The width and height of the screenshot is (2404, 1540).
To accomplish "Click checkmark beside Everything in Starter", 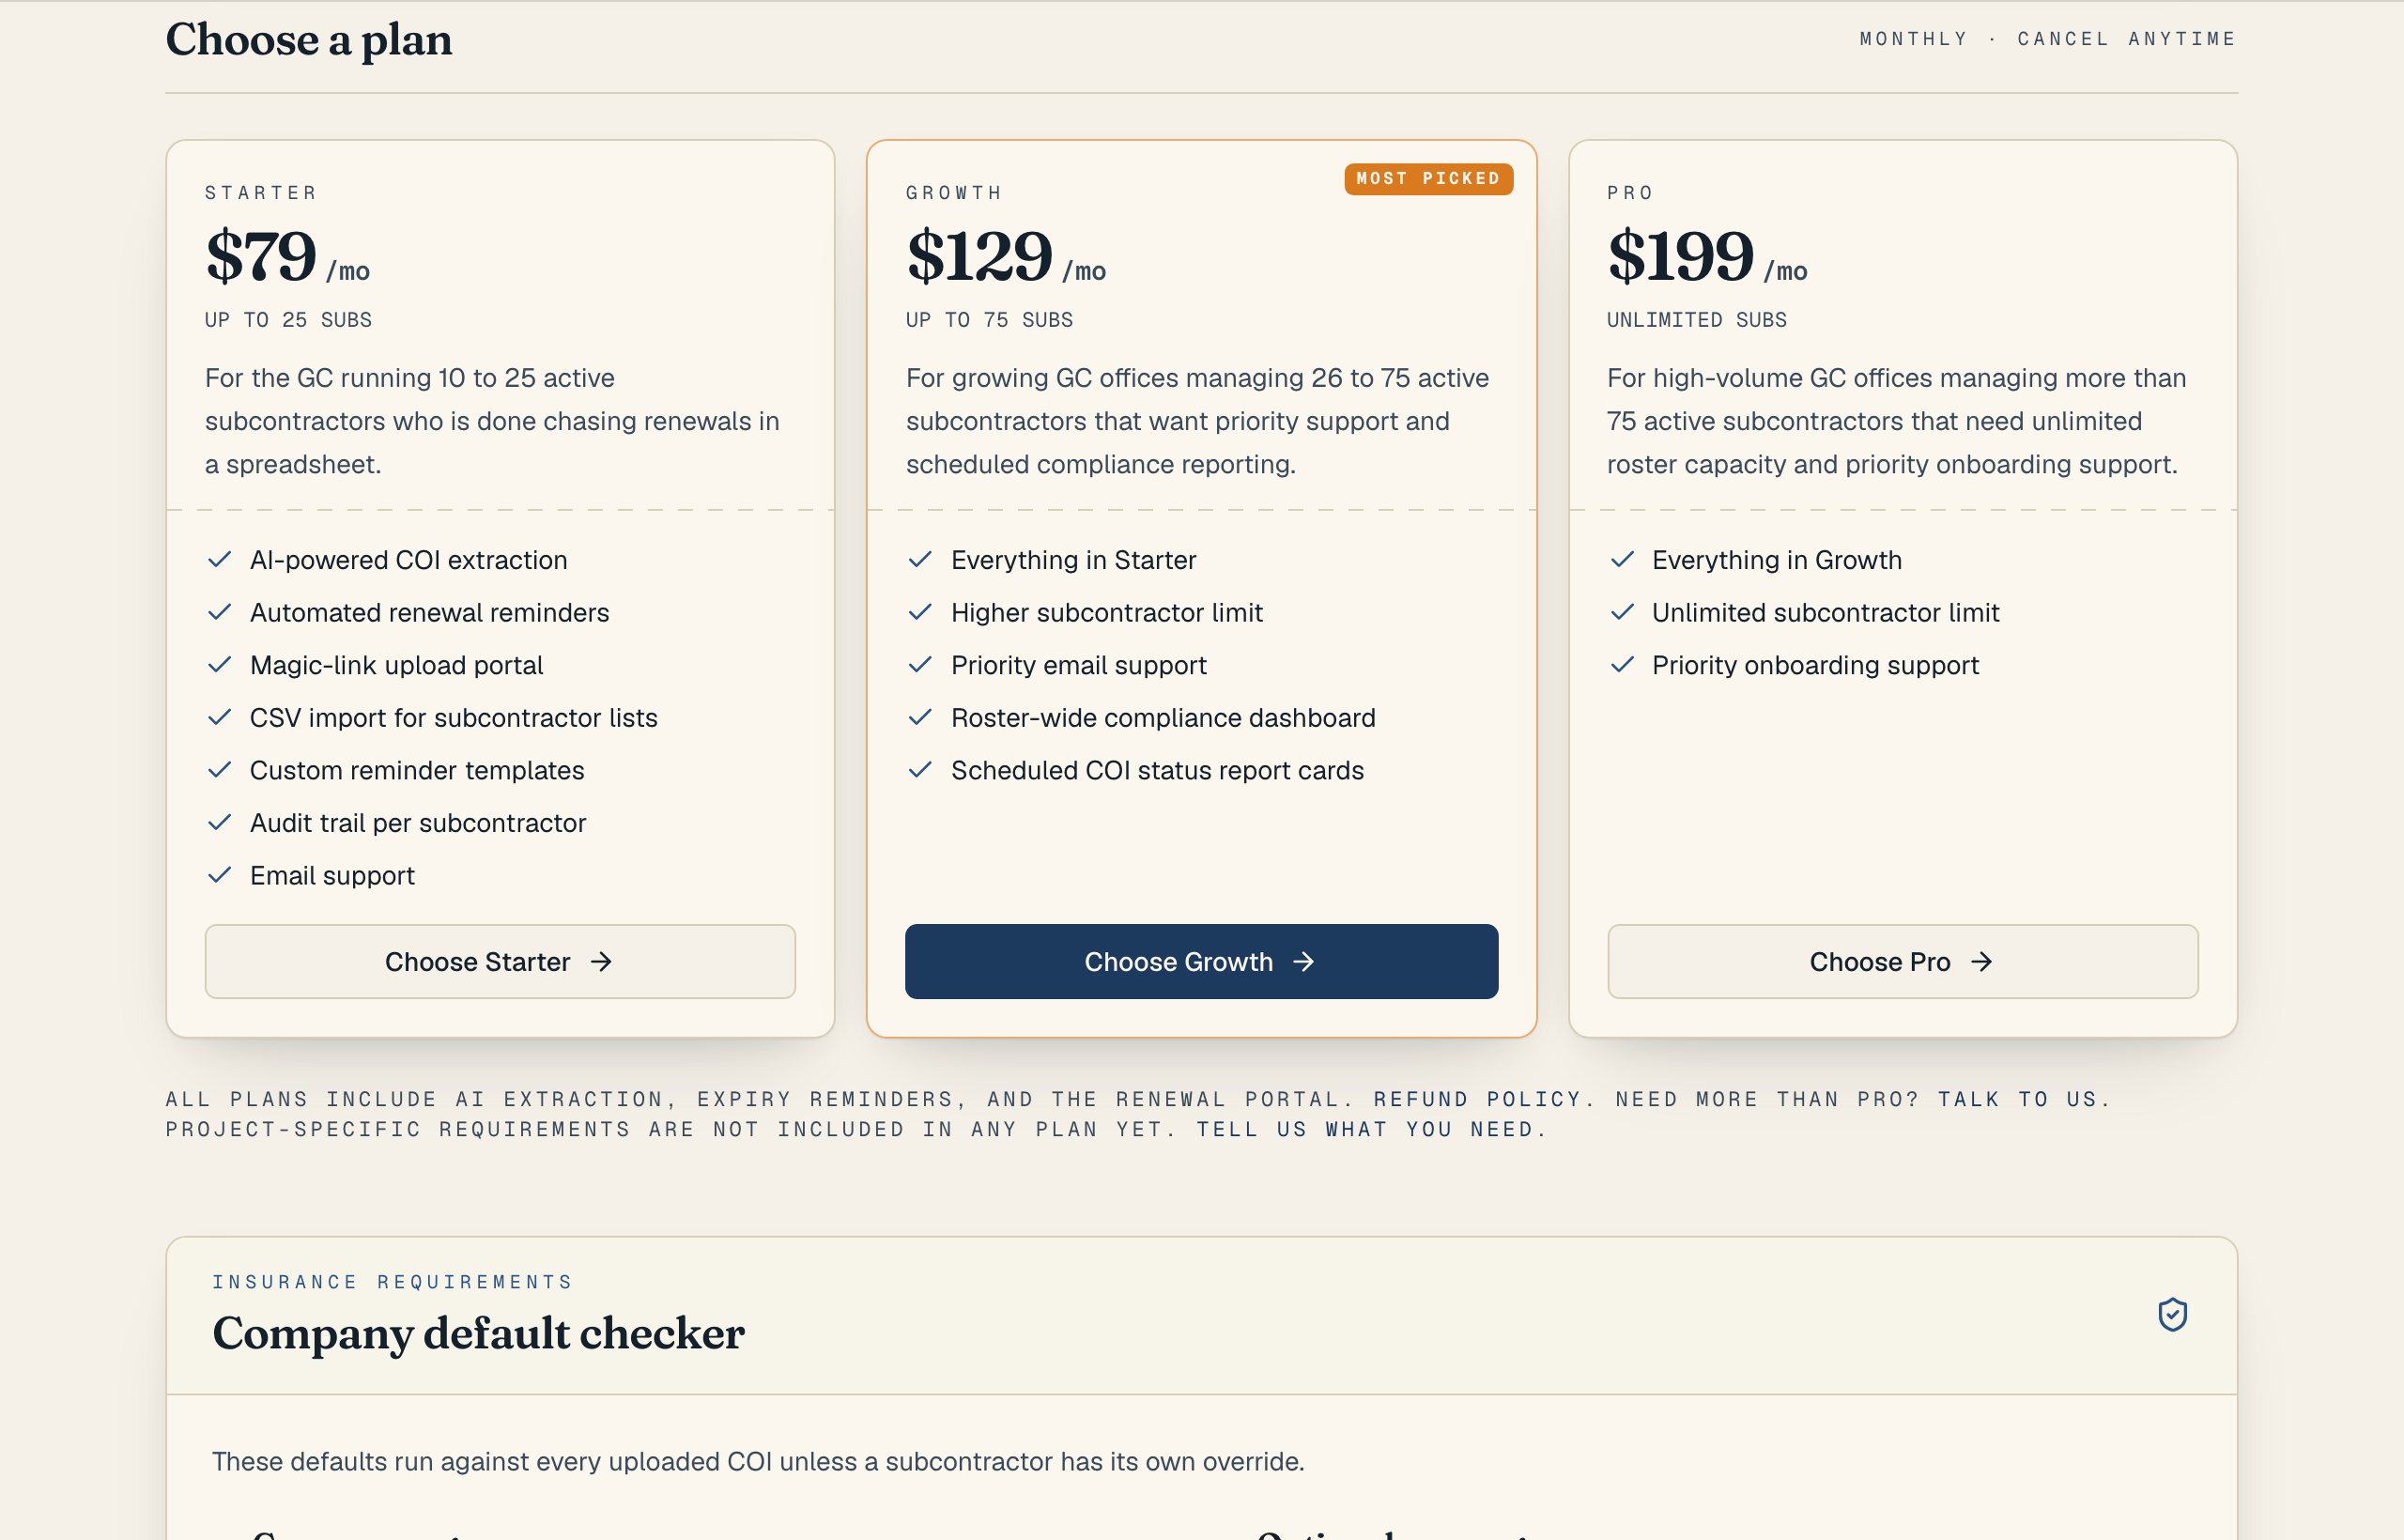I will tap(920, 560).
